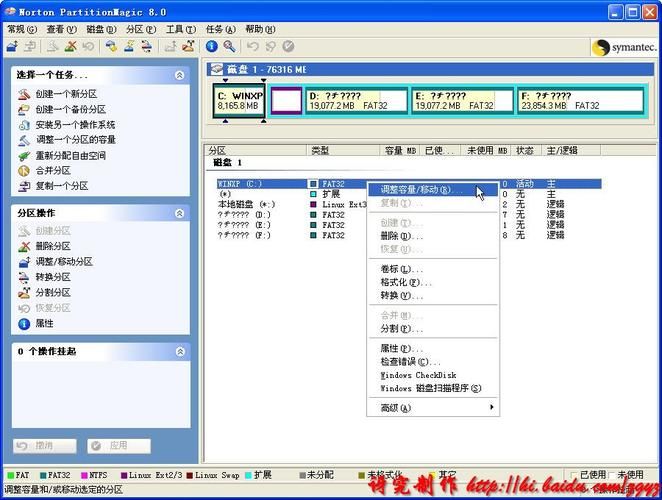Expand the 高级 submenu arrow
This screenshot has width=662, height=500.
(491, 407)
